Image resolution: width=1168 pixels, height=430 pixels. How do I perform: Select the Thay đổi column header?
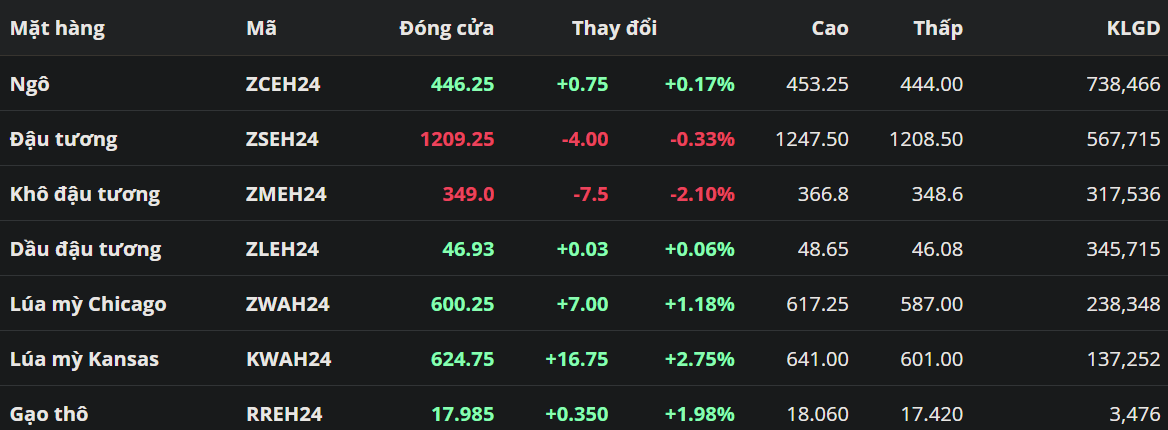tap(614, 28)
